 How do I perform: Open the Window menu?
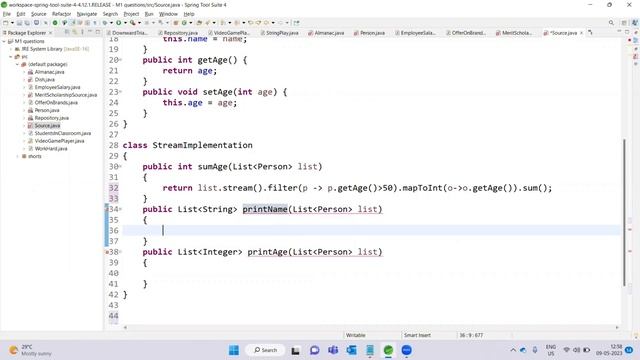[x=168, y=14]
